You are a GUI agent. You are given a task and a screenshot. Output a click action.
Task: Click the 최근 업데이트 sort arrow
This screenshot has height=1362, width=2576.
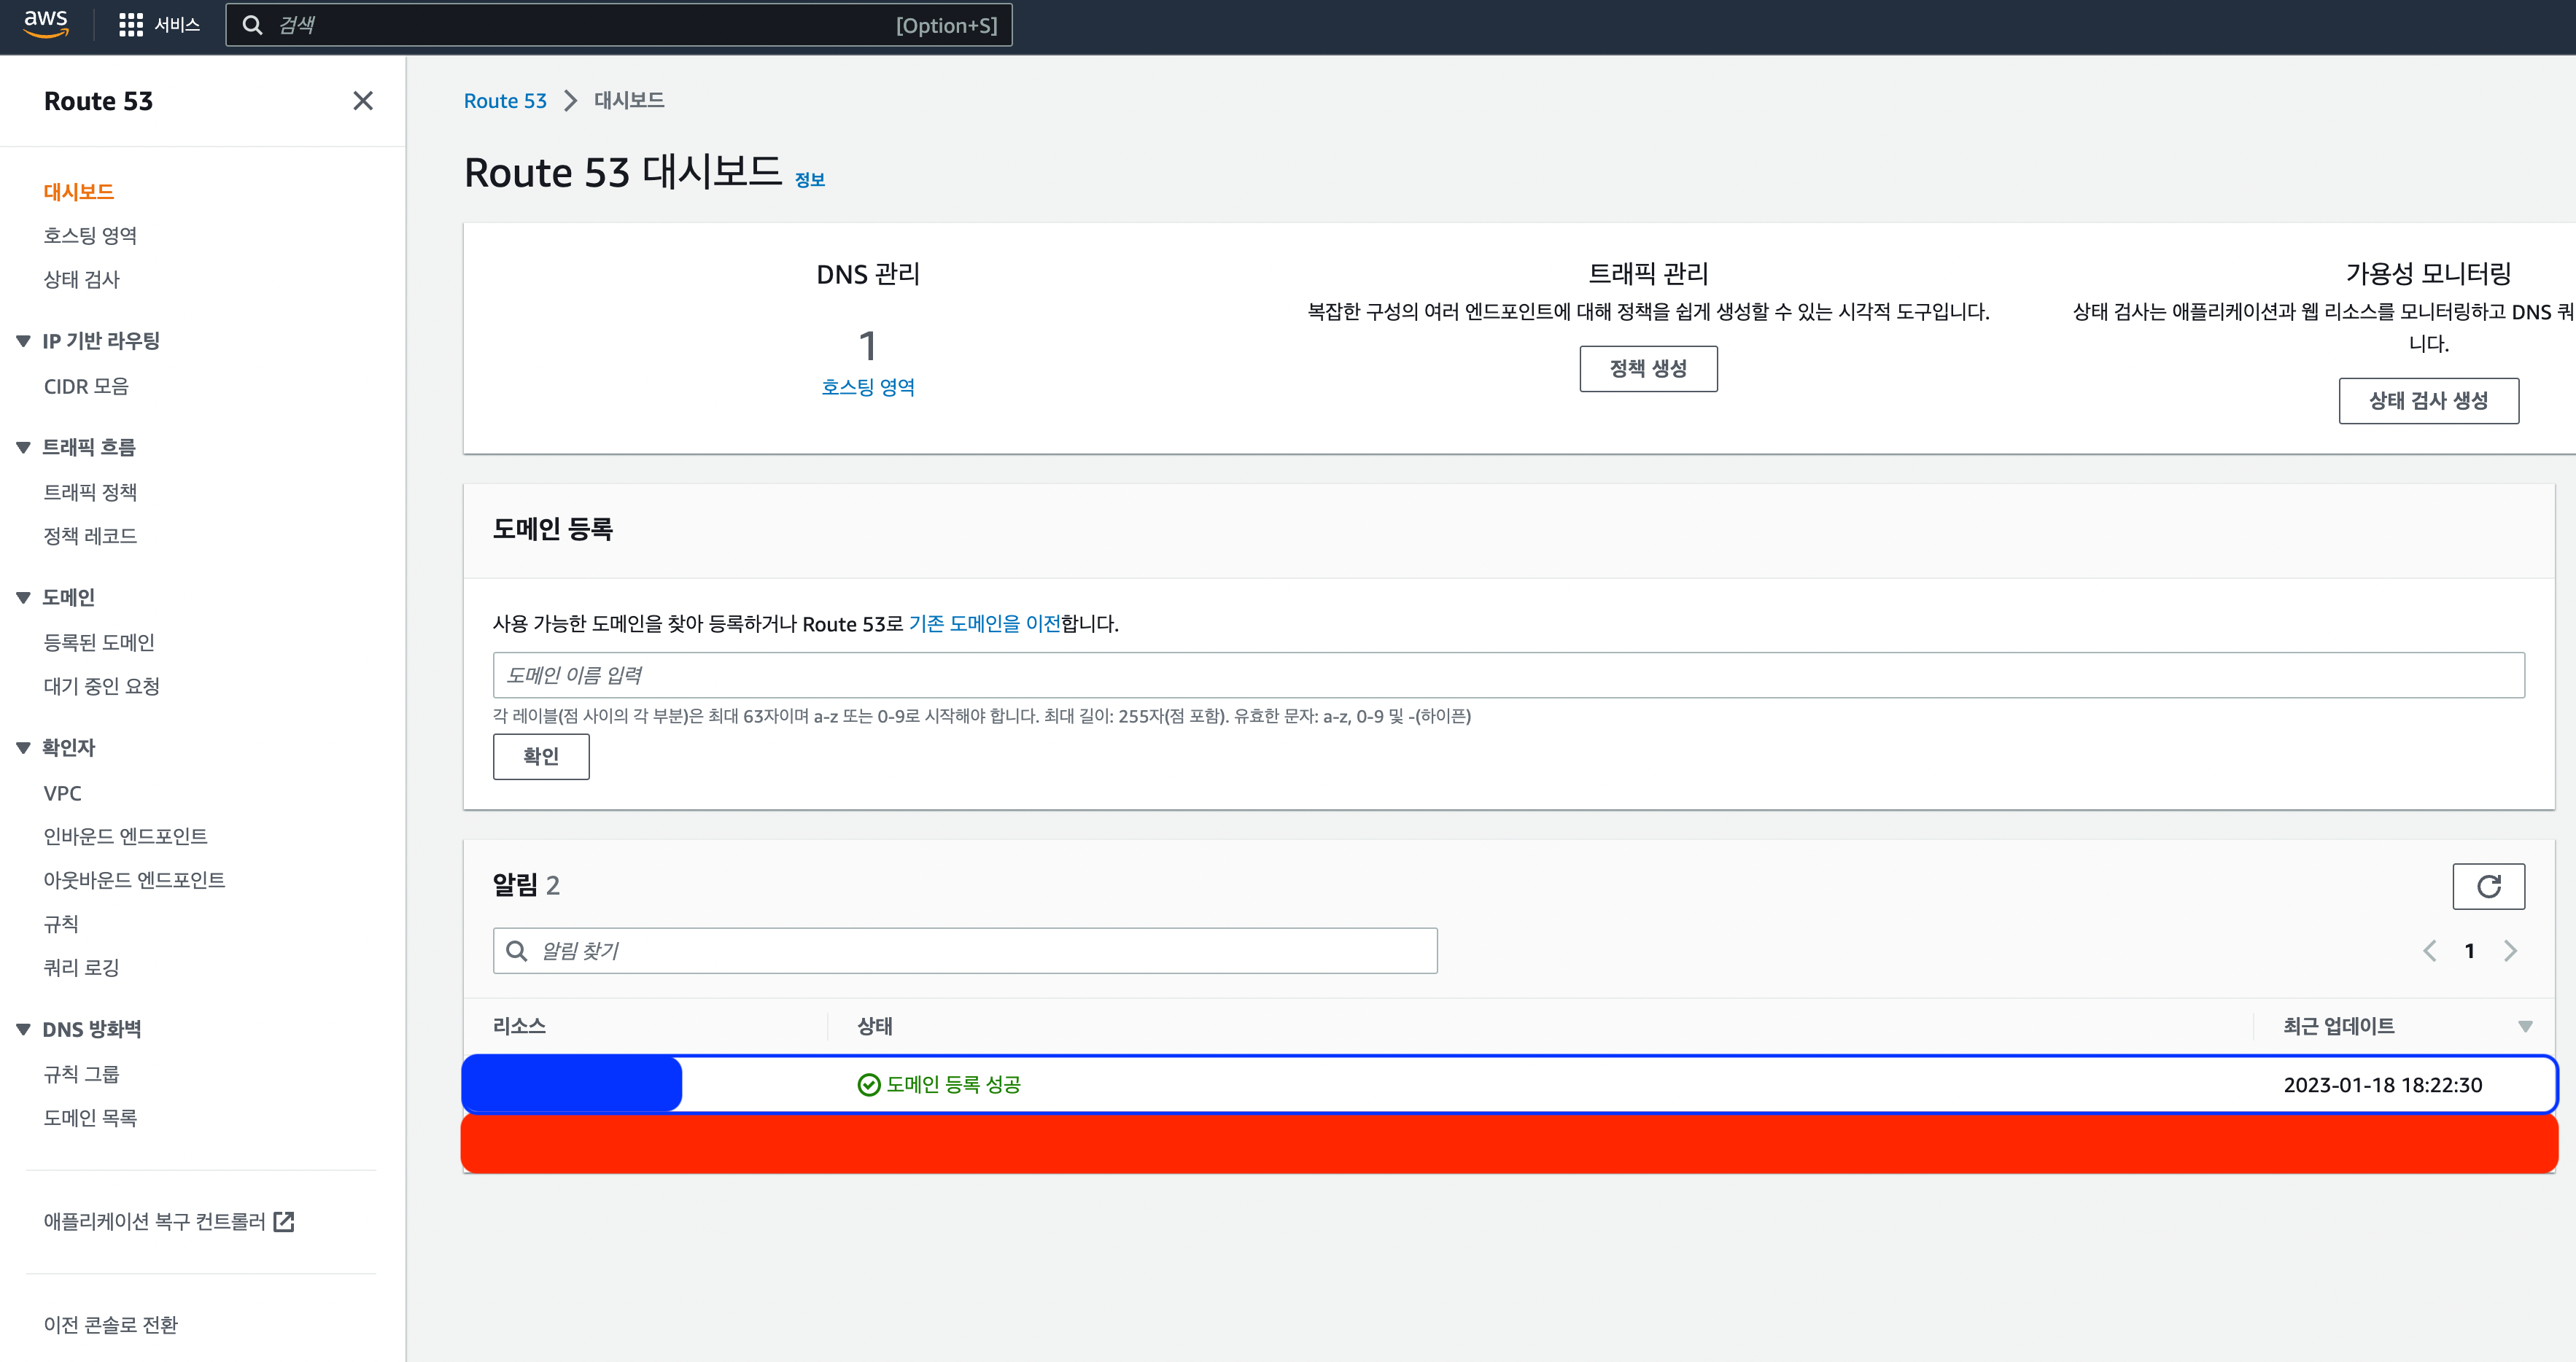[2525, 1027]
